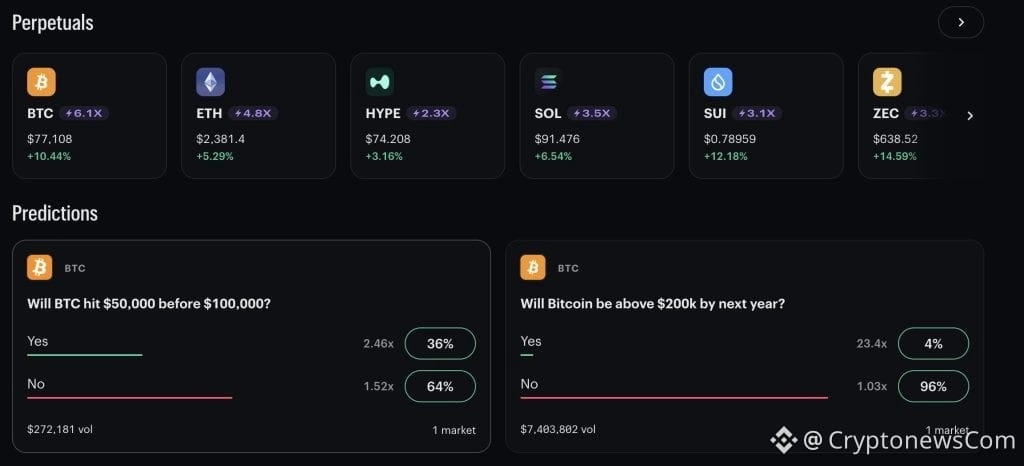Screen dimensions: 1024x466
Task: Click the HYPE token icon
Action: (379, 82)
